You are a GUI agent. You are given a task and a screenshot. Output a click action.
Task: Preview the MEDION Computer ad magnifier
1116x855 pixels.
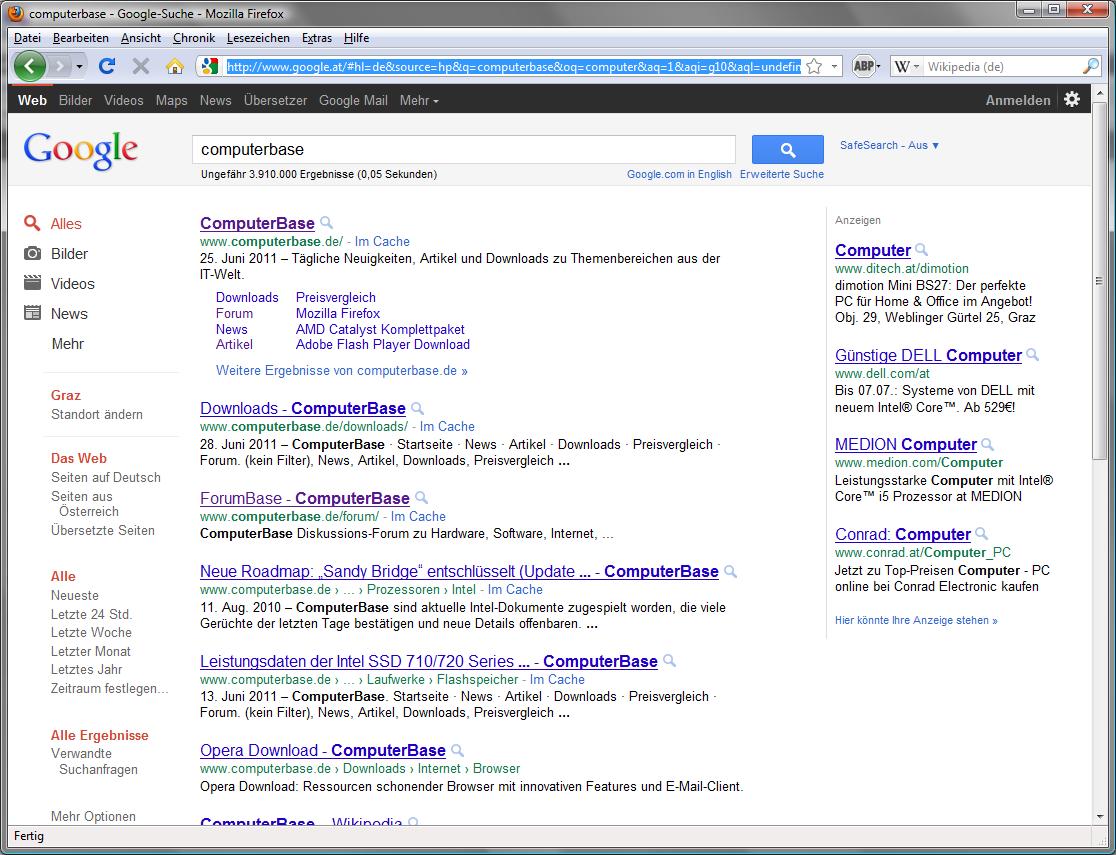point(987,444)
